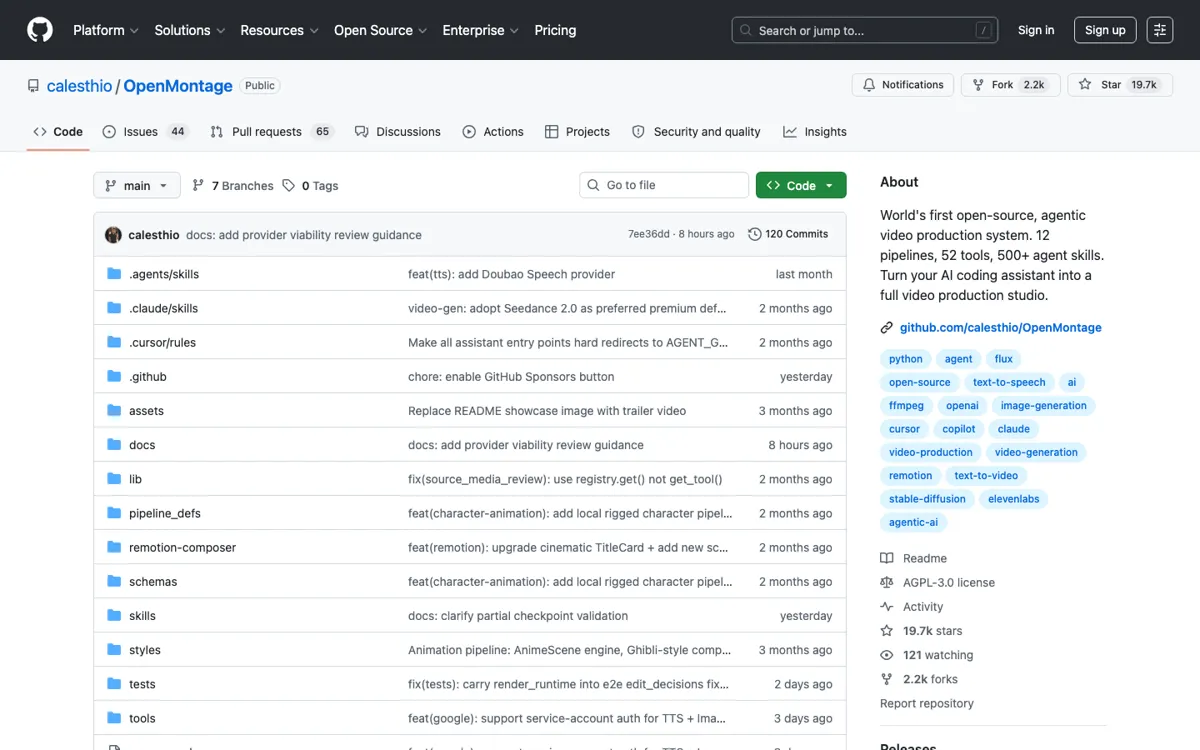Open the GitHub home logo
This screenshot has height=750, width=1200.
click(40, 30)
